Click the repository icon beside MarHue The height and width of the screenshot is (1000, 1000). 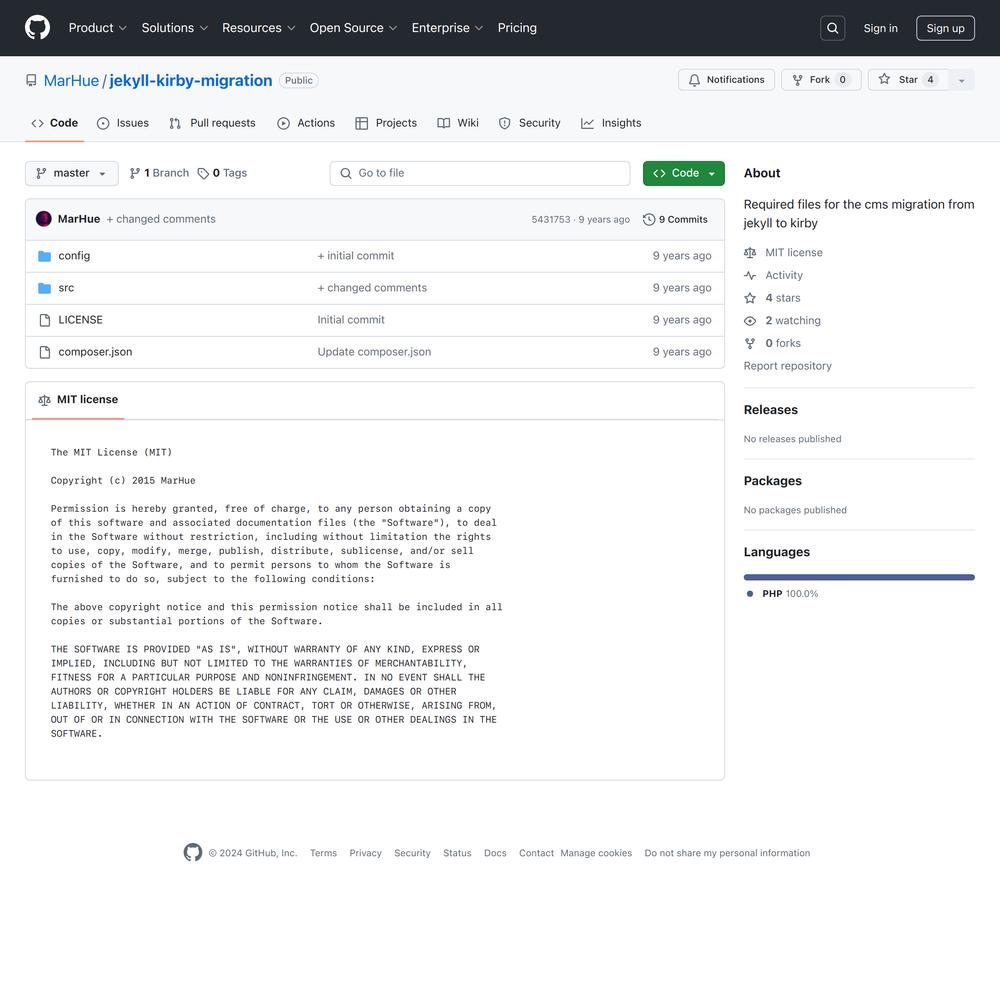[x=31, y=80]
